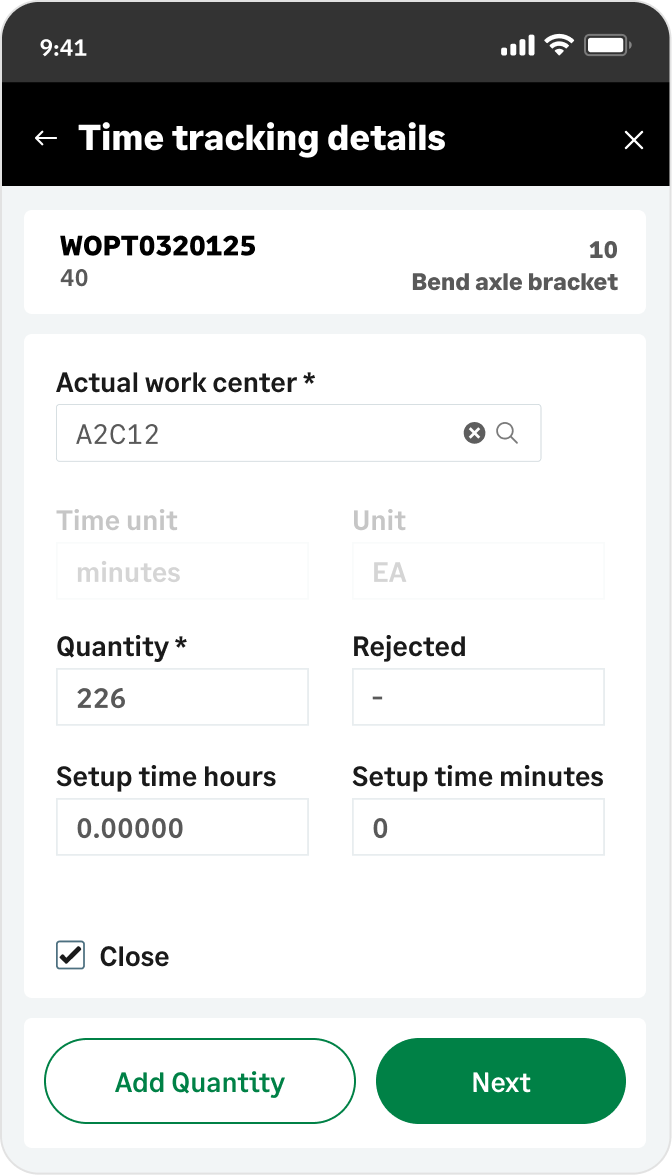
Task: Open work center search magnifier
Action: (x=507, y=433)
